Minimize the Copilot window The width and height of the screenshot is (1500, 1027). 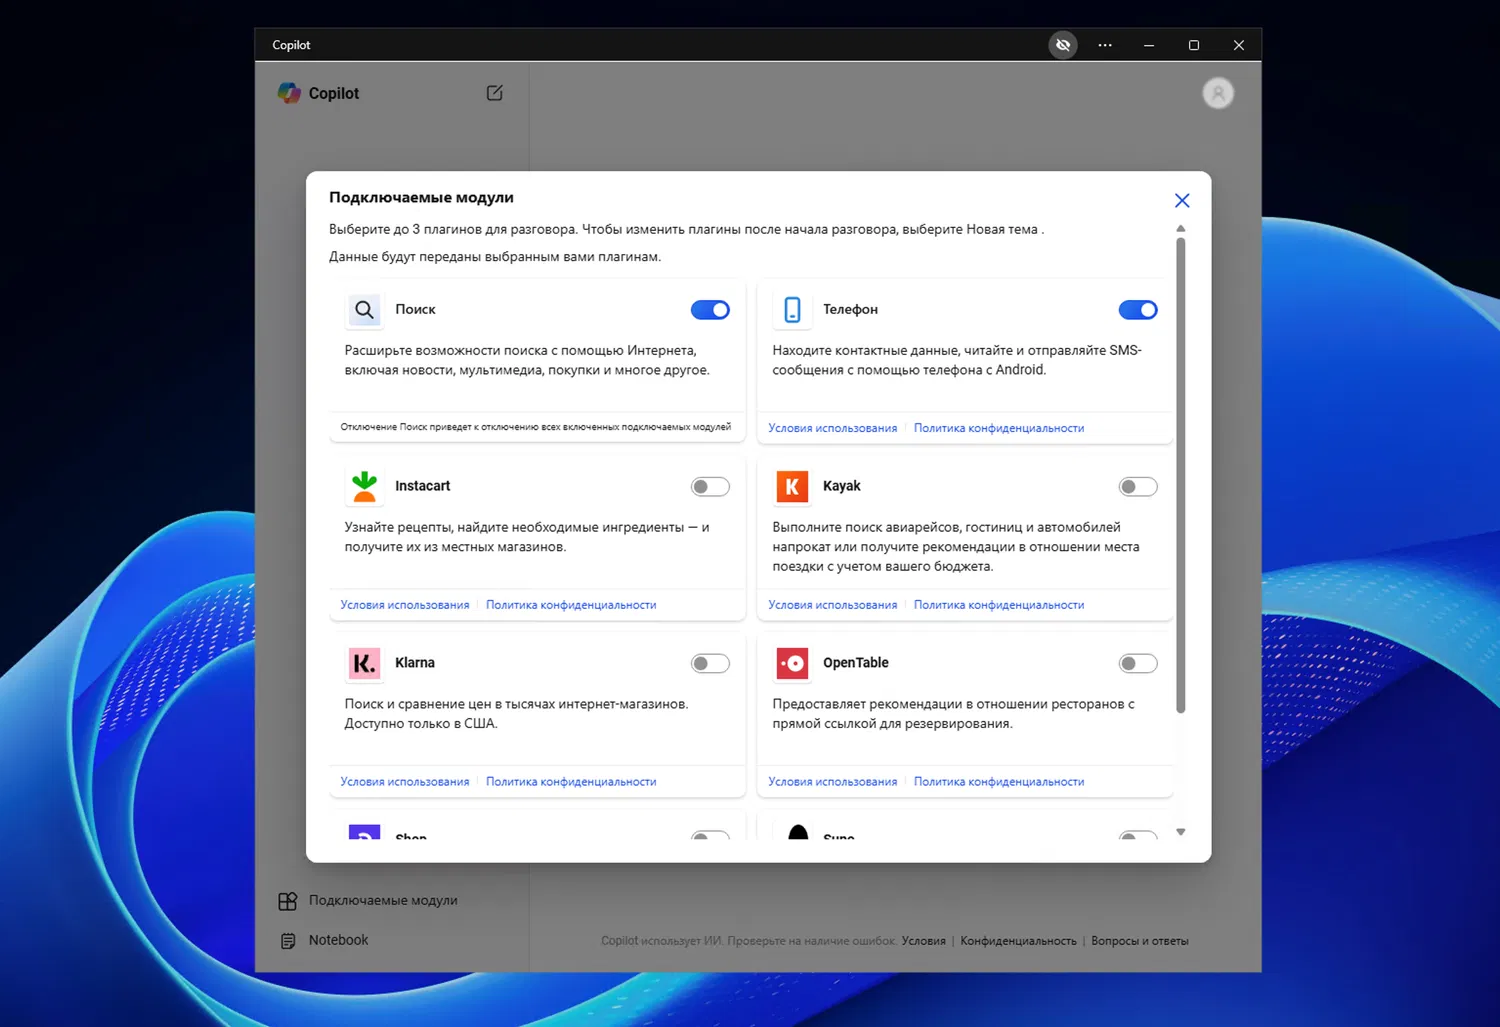1149,45
